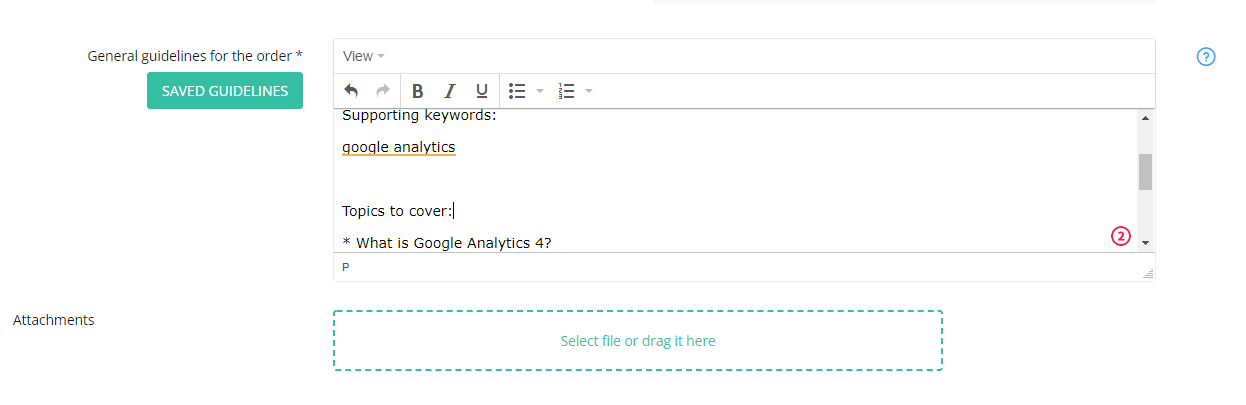Click the SAVED GUIDELINES button
1246x405 pixels.
[225, 91]
